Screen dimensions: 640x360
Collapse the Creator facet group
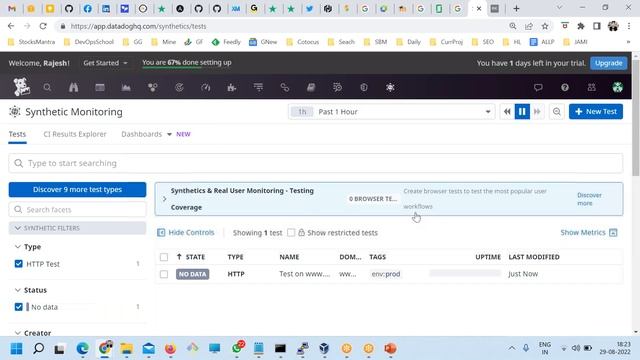[x=18, y=333]
